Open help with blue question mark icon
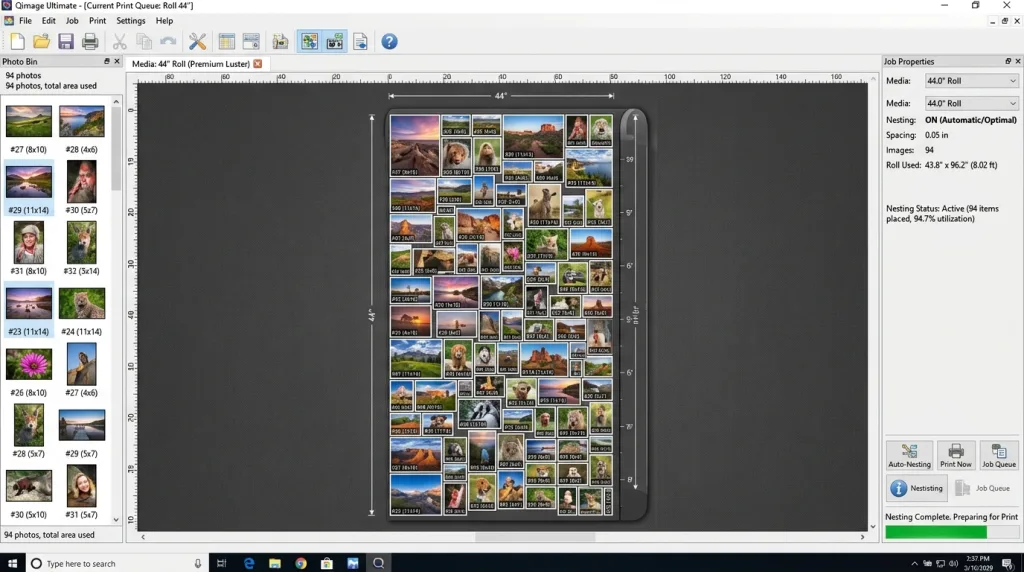Screen dimensions: 1024x572 click(x=389, y=42)
